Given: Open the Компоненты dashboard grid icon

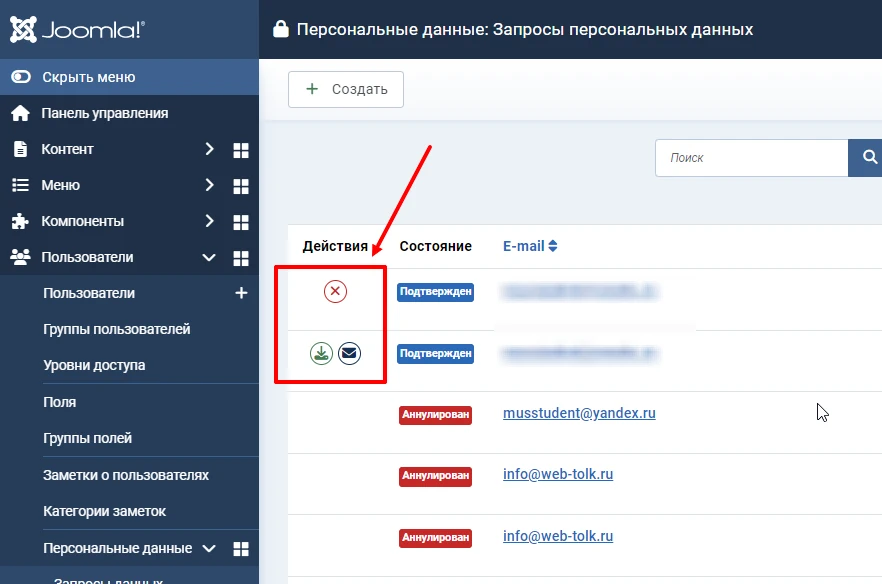Looking at the screenshot, I should tap(241, 222).
